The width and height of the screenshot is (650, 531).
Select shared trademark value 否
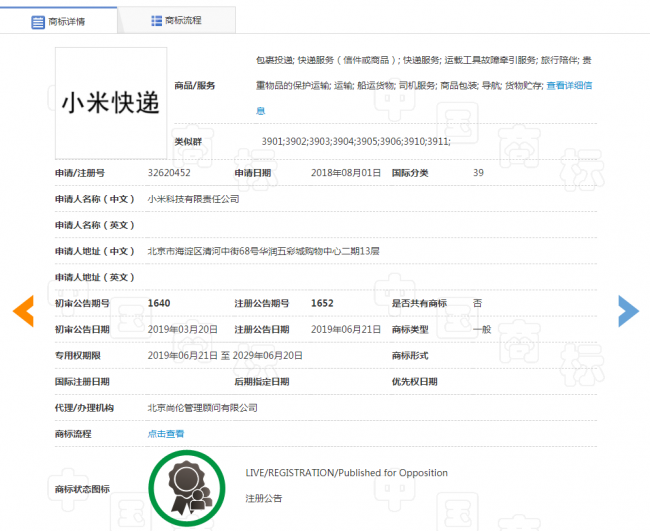[478, 303]
